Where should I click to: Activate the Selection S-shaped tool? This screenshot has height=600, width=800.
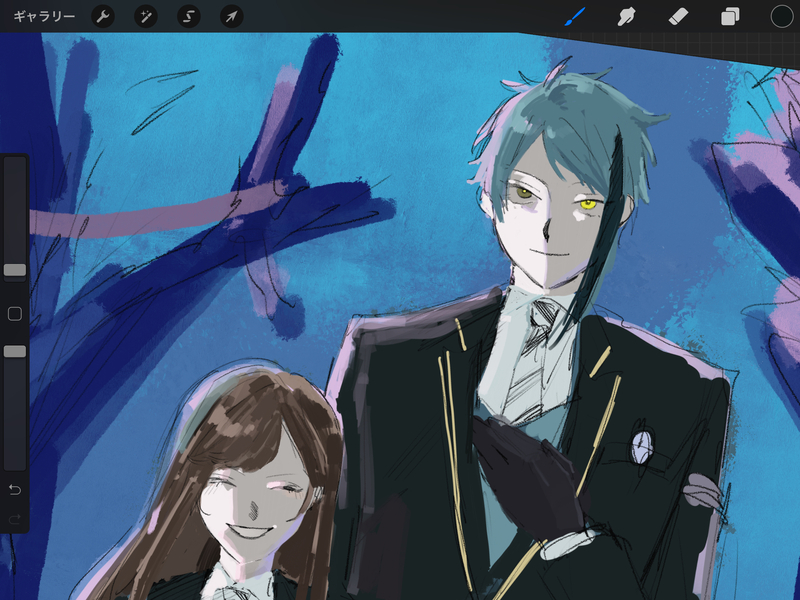pos(189,17)
